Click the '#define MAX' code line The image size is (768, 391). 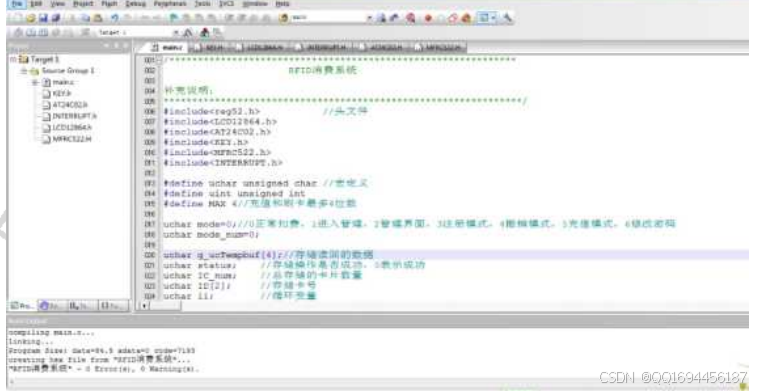pyautogui.click(x=260, y=204)
